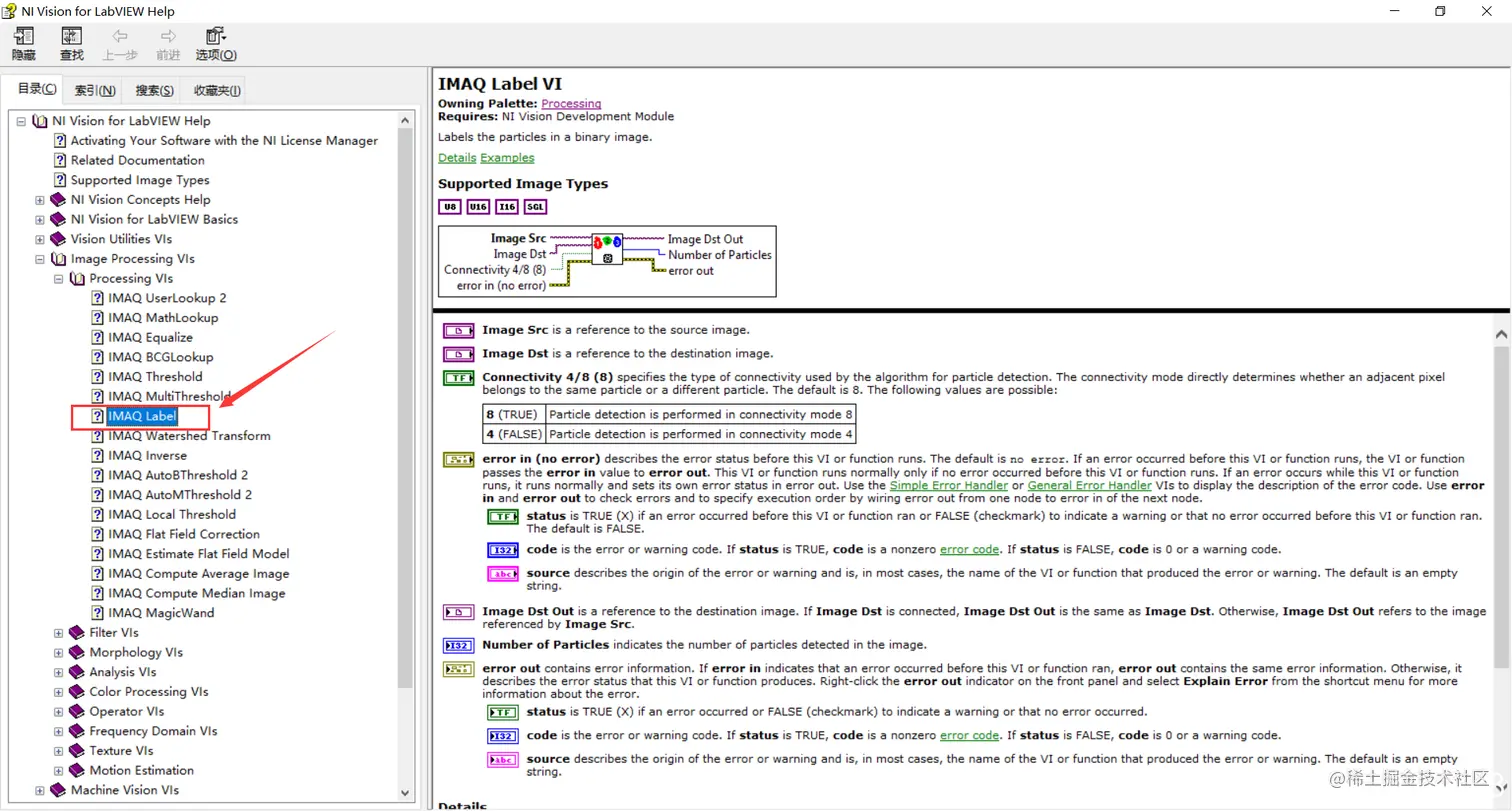Click the Color Processing VIs book icon
Viewport: 1512px width, 811px height.
coord(77,692)
